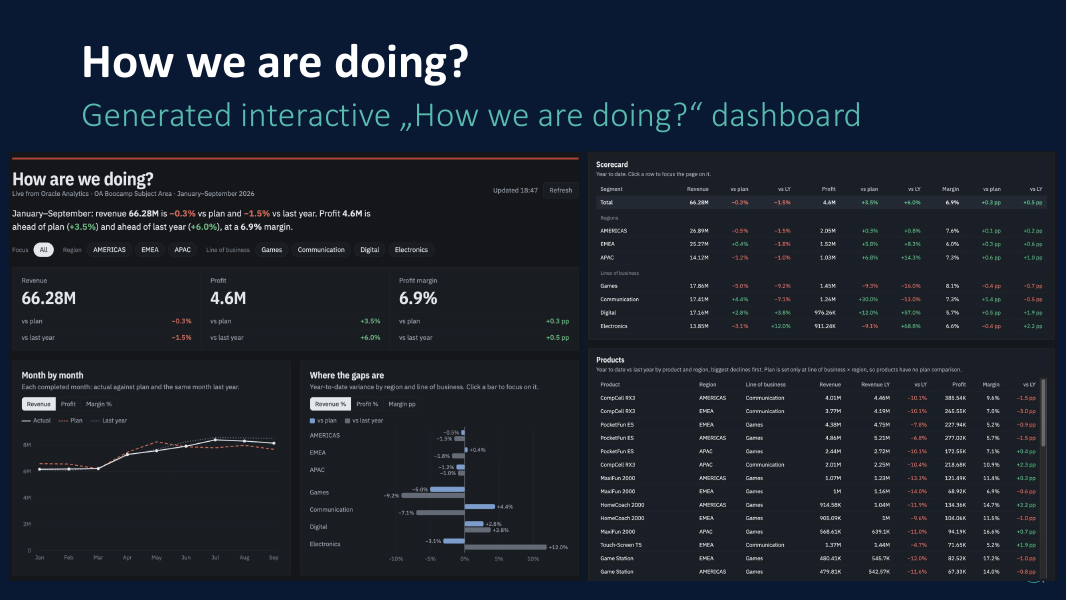1067x600 pixels.
Task: Click the 4.6M Profit card value
Action: tap(228, 298)
